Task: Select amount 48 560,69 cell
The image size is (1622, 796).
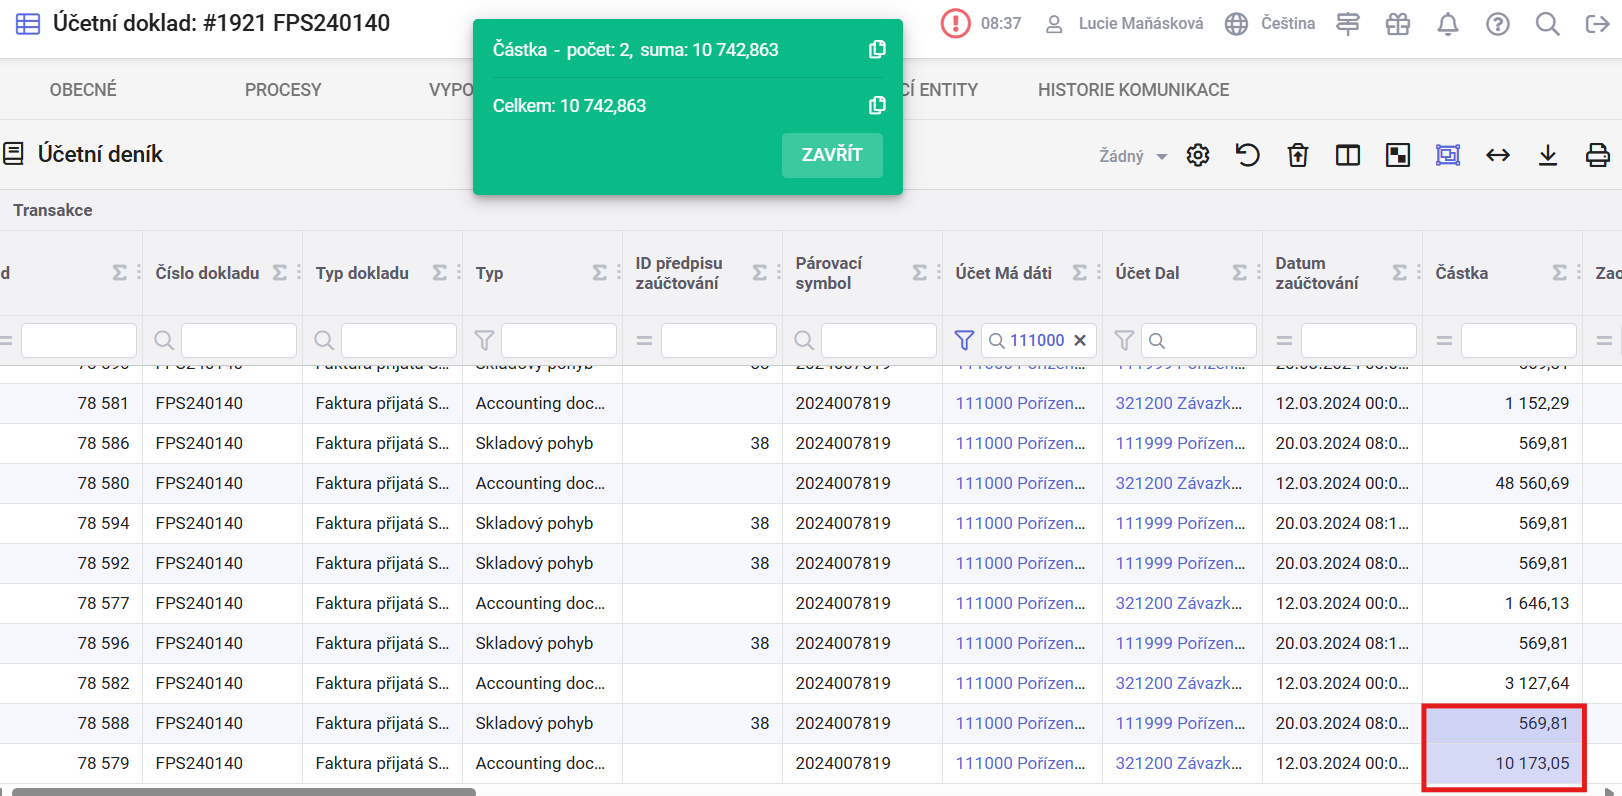Action: pyautogui.click(x=1502, y=483)
